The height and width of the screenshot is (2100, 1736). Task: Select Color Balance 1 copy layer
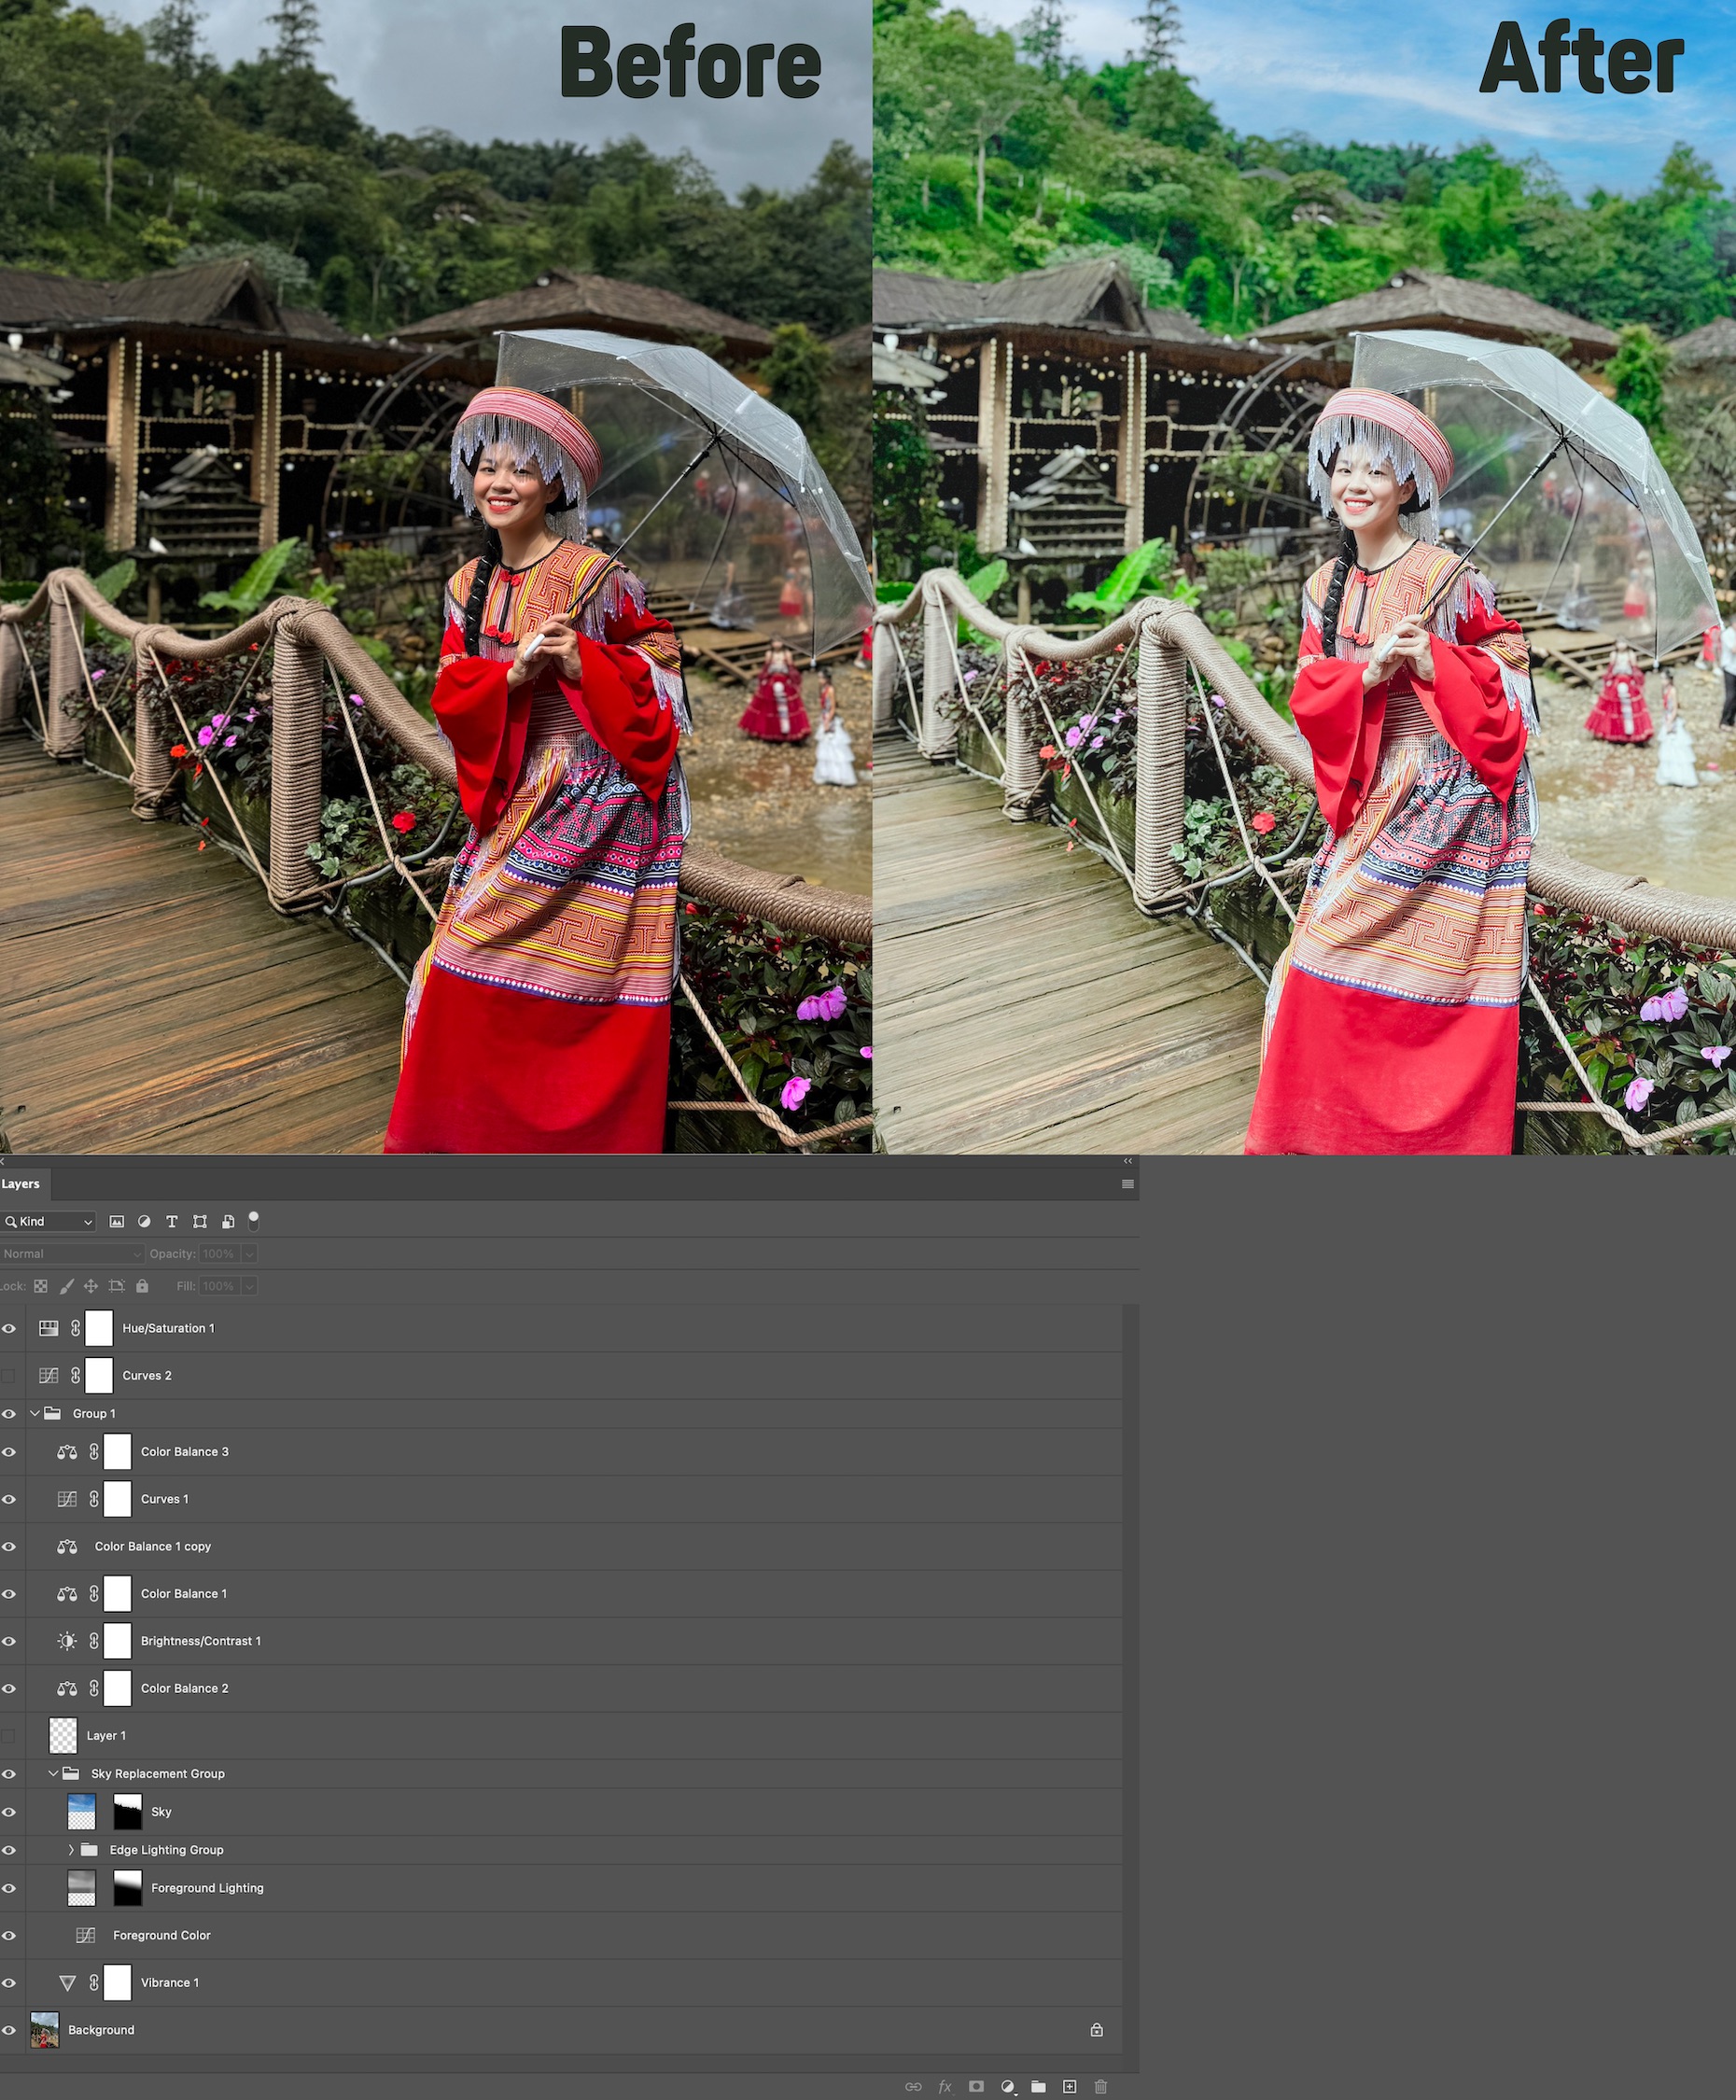561,1546
